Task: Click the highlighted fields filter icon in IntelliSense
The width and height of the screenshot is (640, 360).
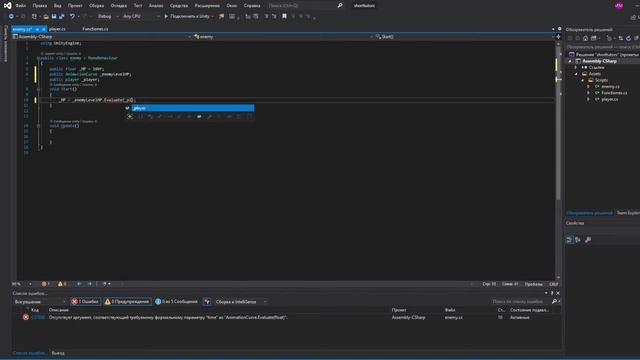Action: click(199, 117)
